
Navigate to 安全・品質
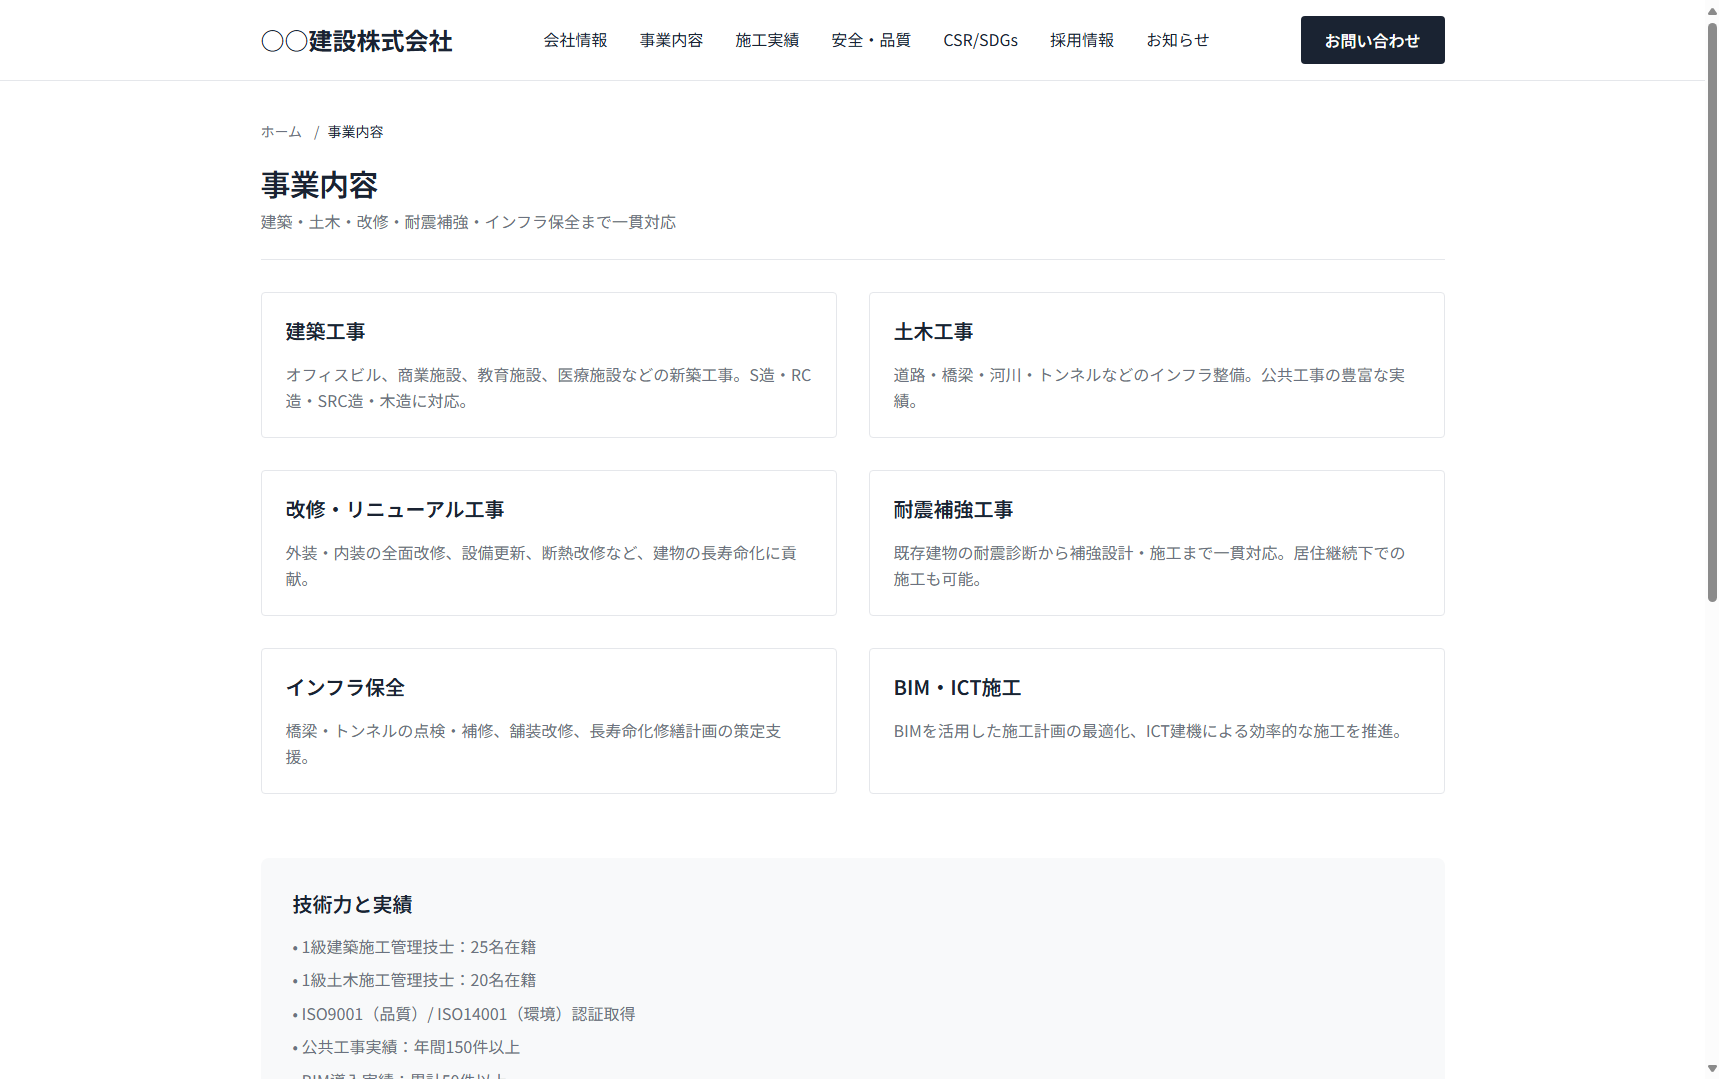coord(870,40)
